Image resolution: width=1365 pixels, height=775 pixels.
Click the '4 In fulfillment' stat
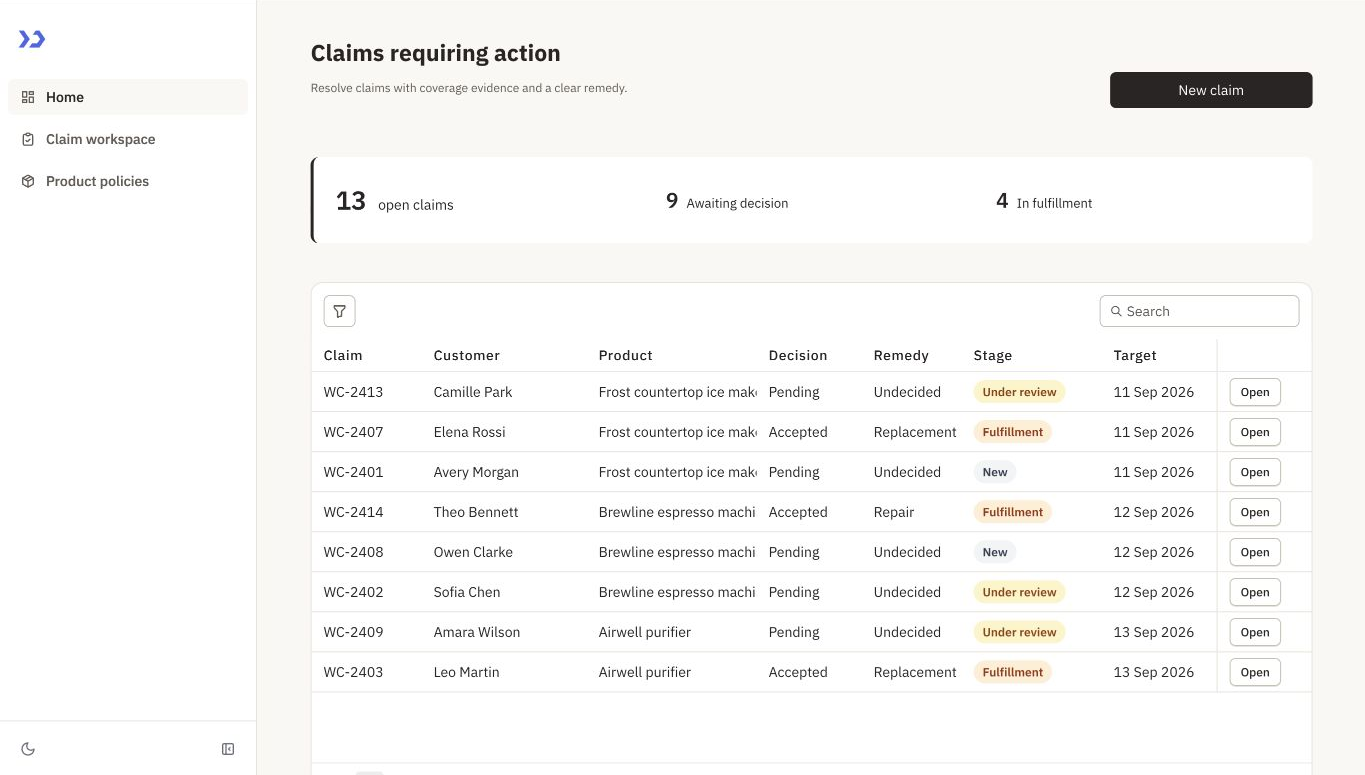1044,202
